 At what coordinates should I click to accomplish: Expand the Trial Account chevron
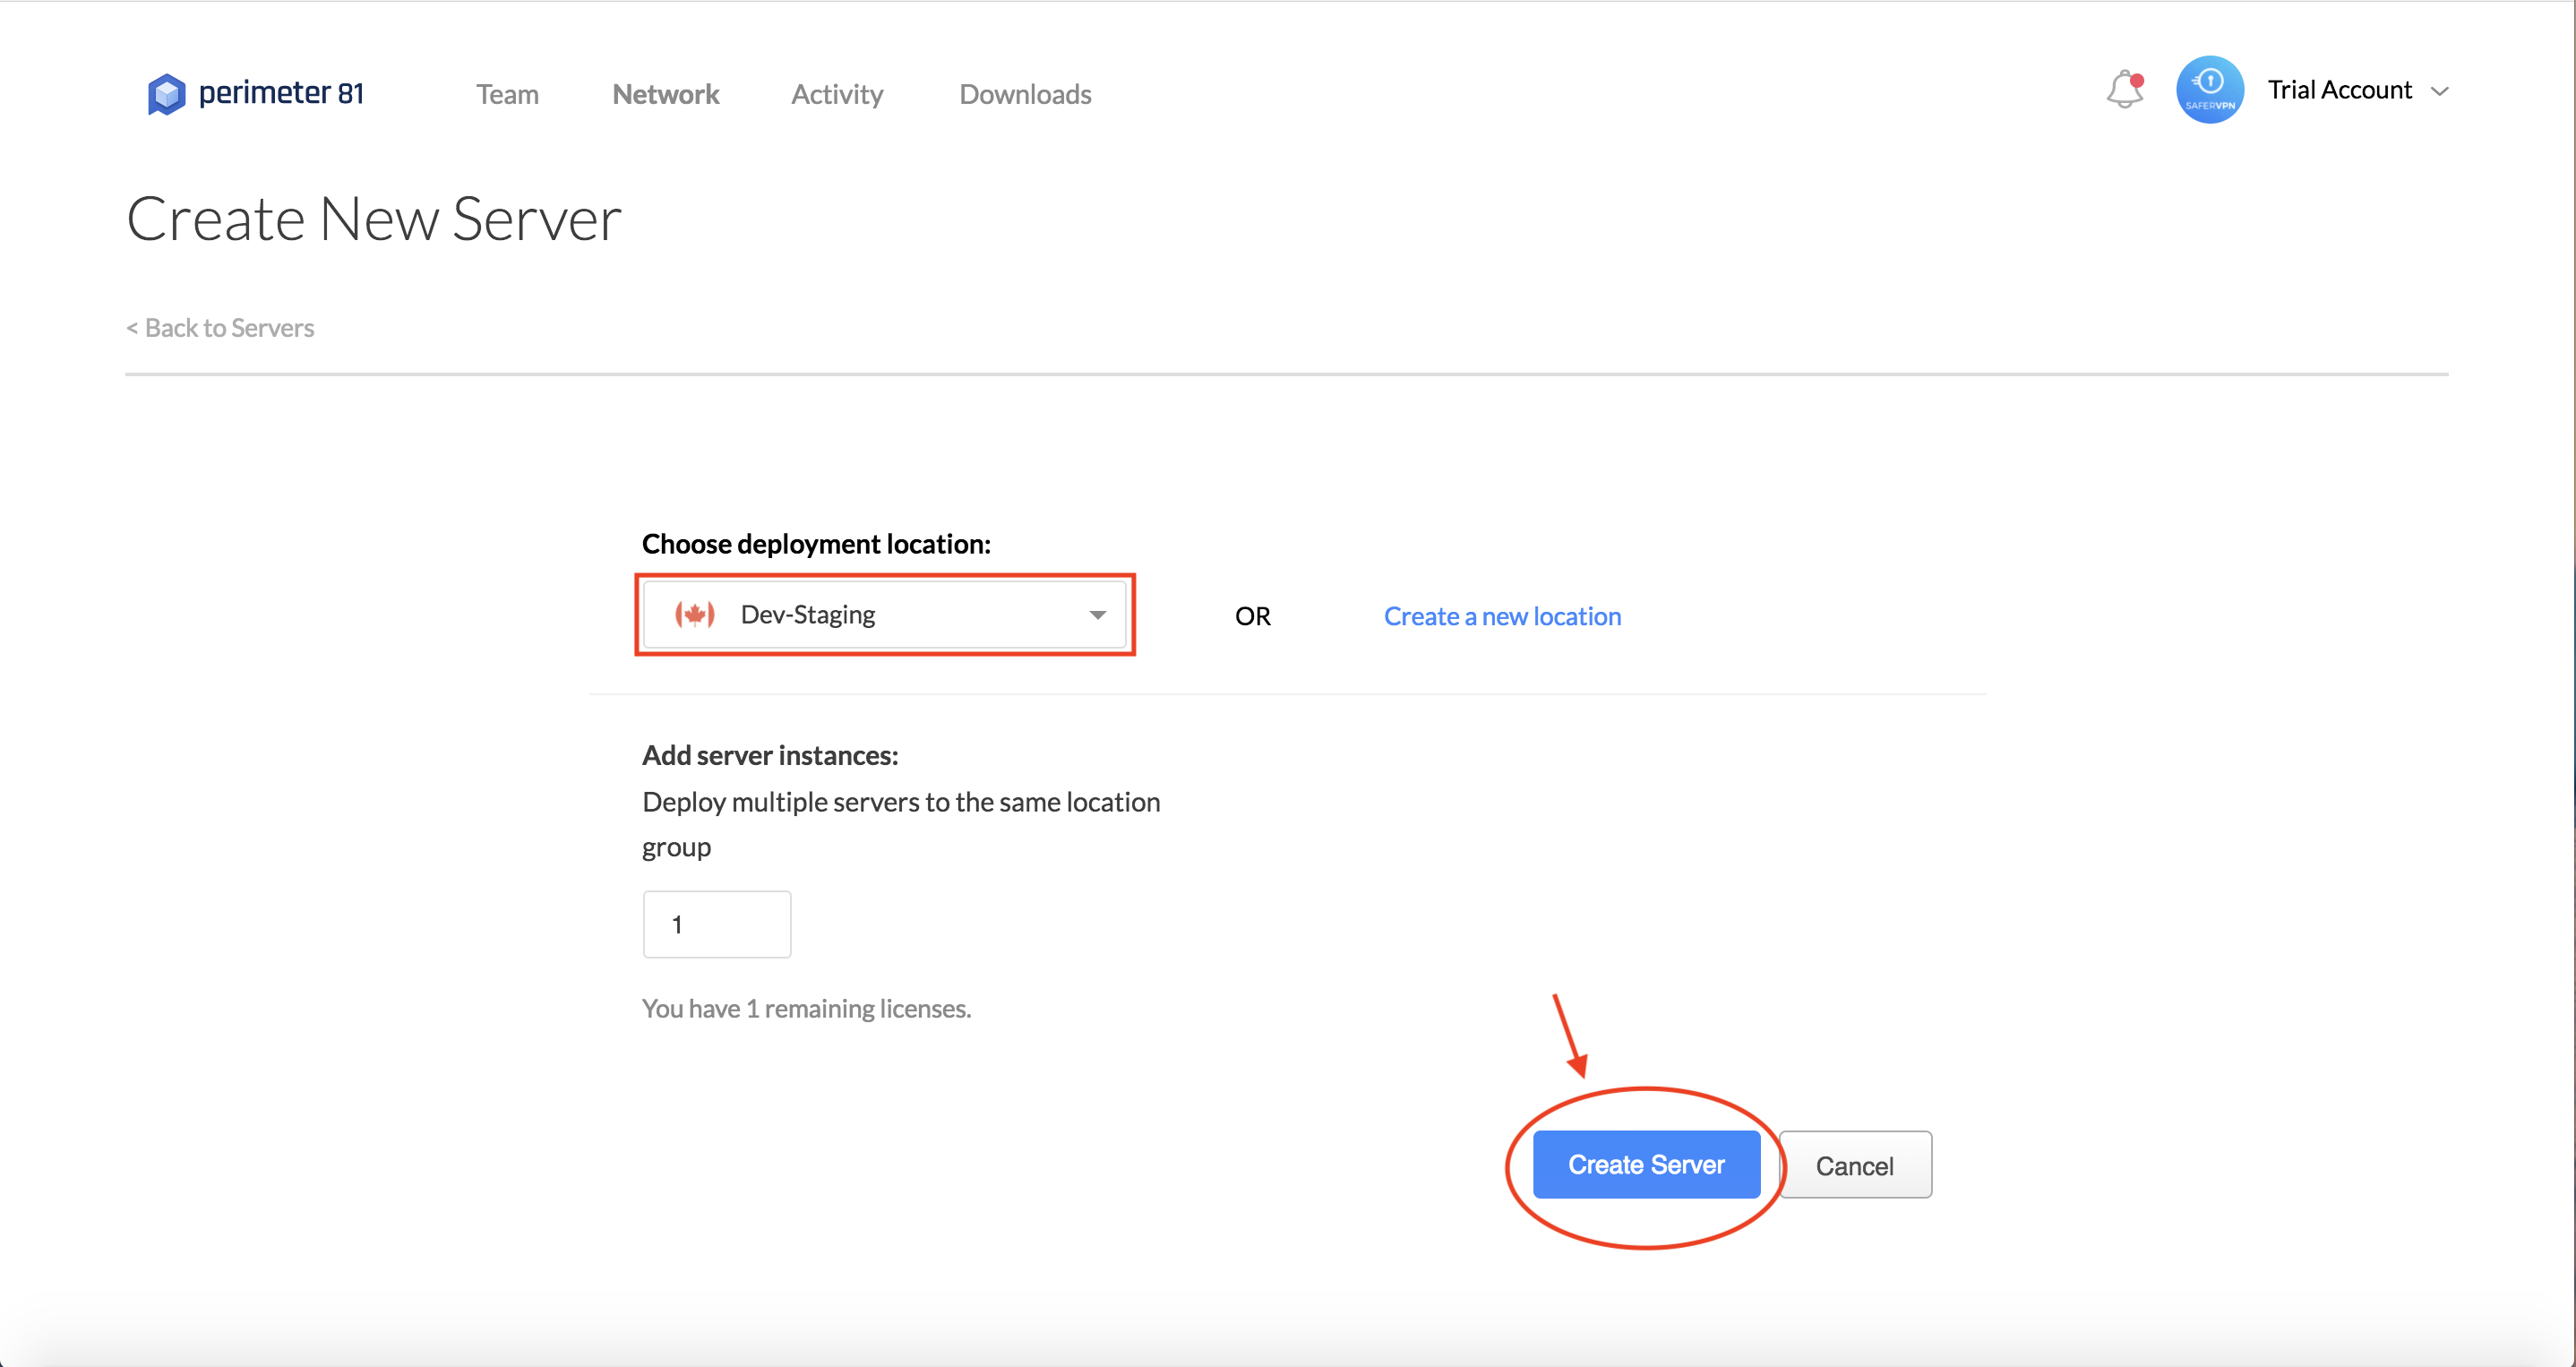pos(2440,91)
